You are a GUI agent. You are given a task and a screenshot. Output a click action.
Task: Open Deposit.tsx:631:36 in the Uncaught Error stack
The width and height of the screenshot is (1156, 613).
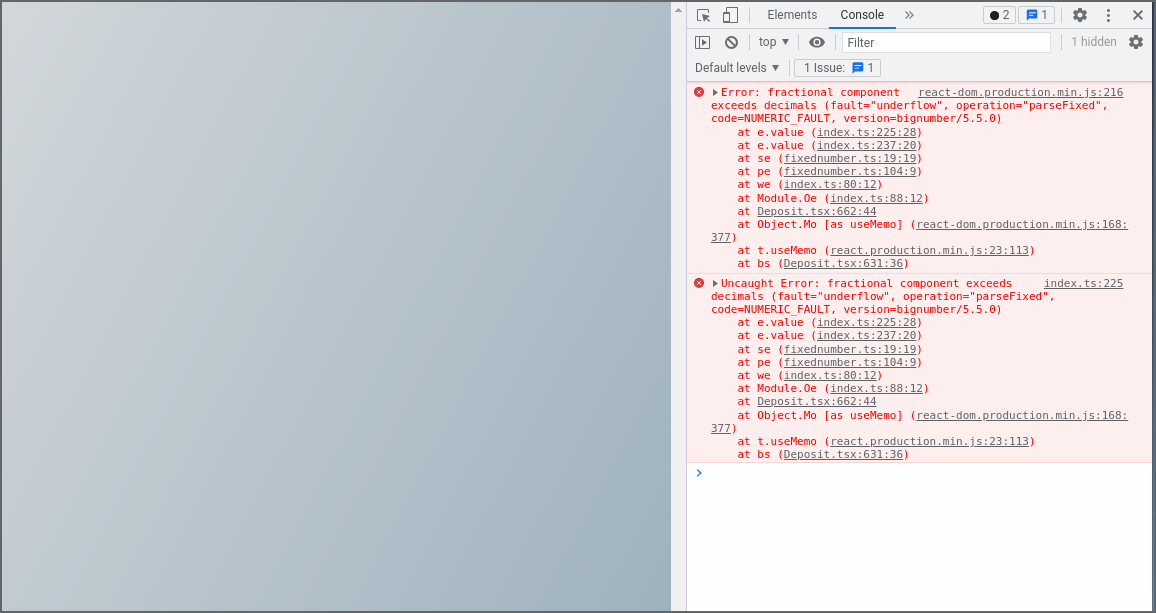(x=843, y=454)
